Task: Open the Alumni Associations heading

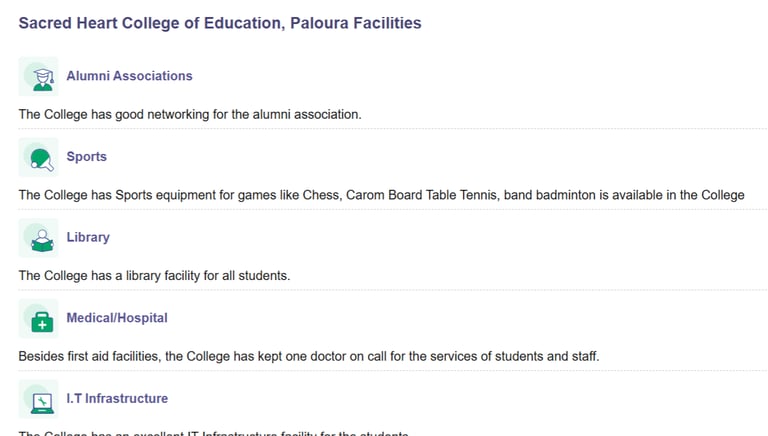Action: pyautogui.click(x=129, y=76)
